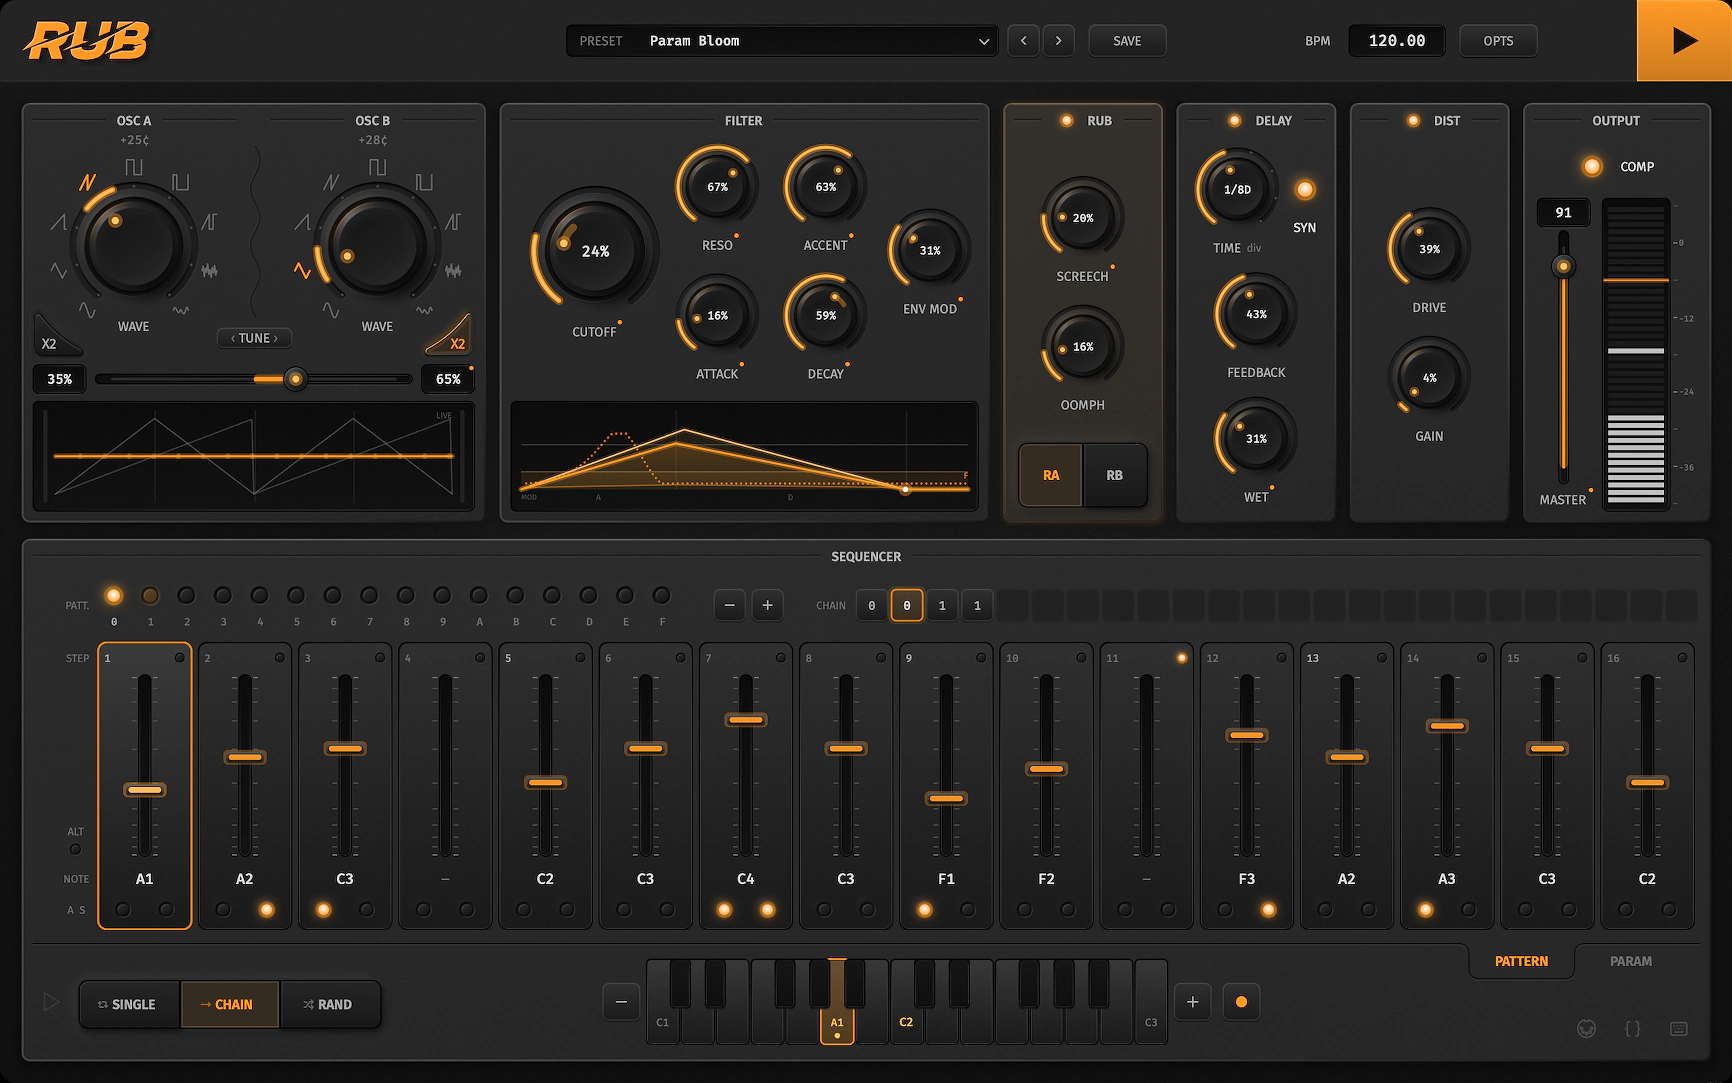This screenshot has height=1083, width=1732.
Task: Click the MASTER volume slider handle
Action: (1563, 266)
